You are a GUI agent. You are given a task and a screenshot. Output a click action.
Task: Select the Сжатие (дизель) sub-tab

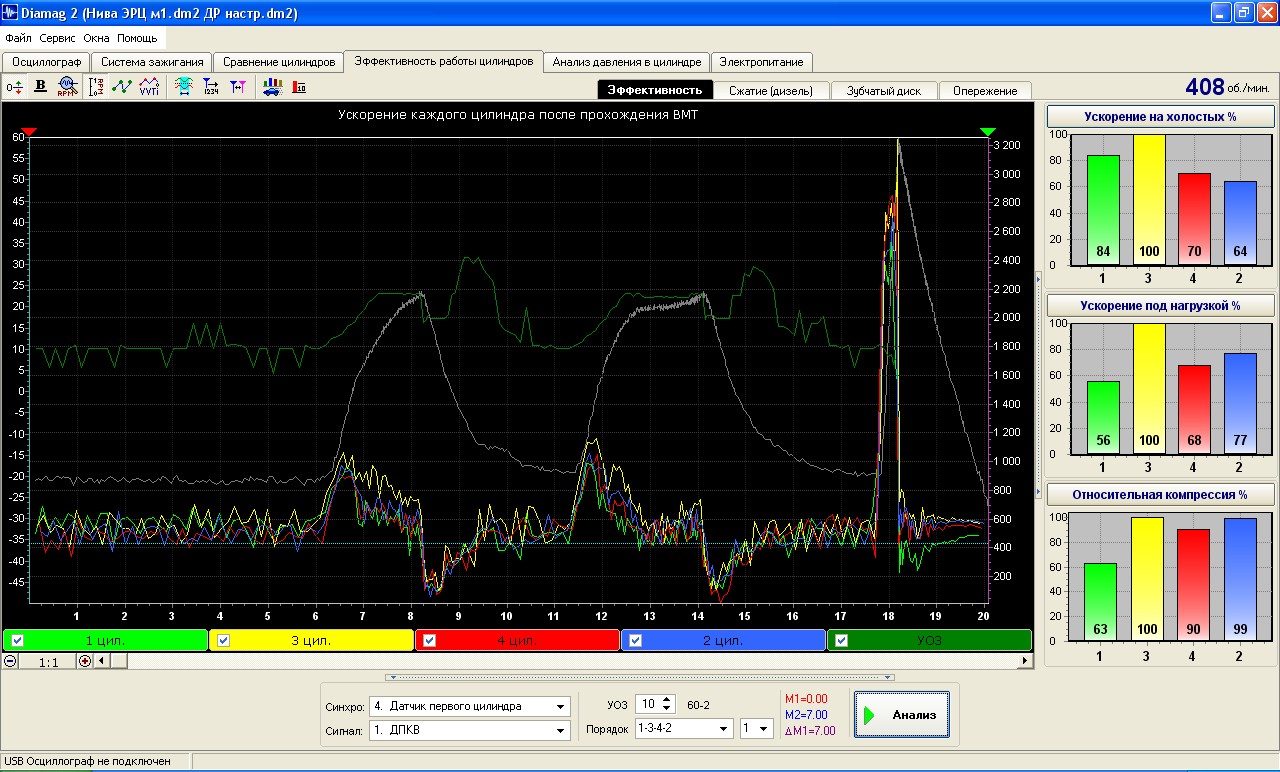tap(771, 90)
